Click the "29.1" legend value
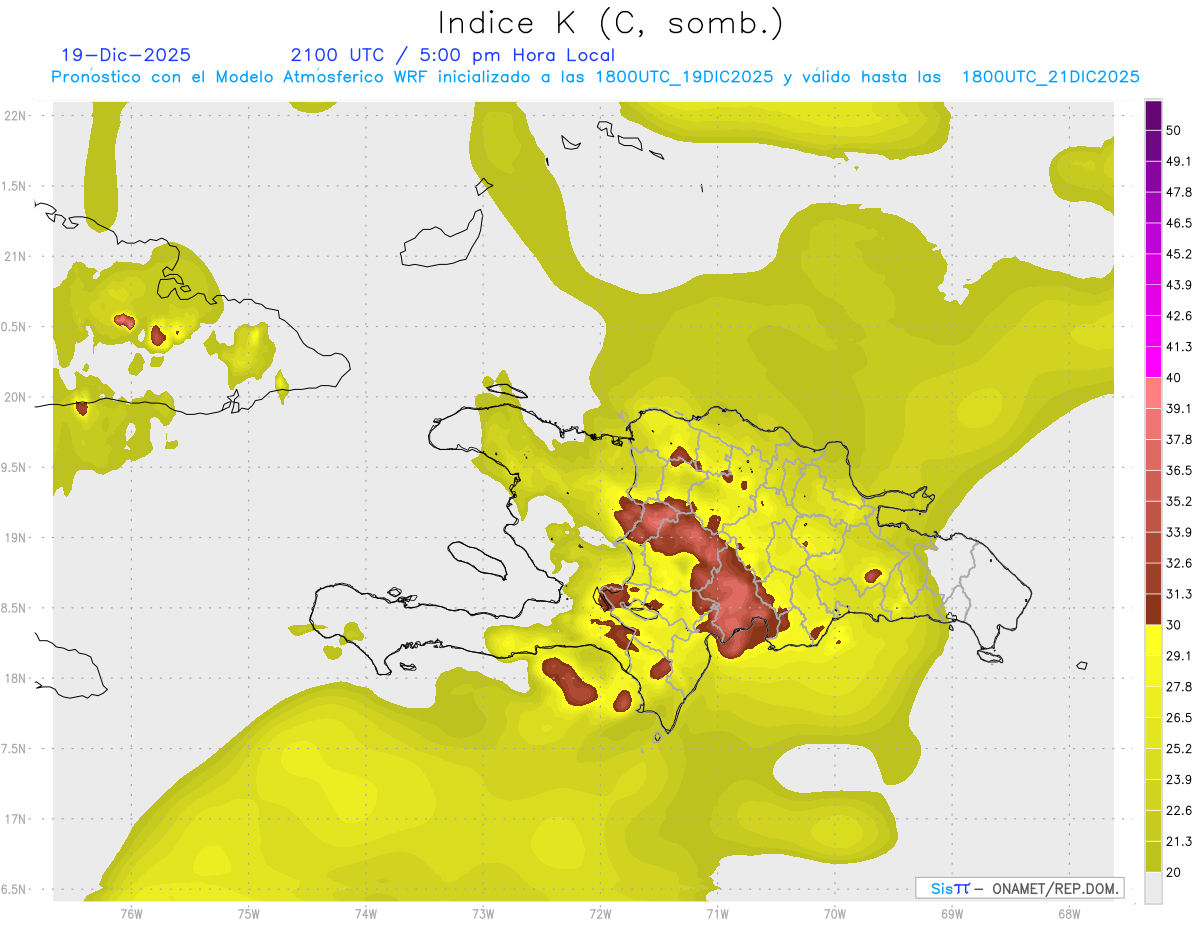Image resolution: width=1200 pixels, height=927 pixels. click(1179, 656)
